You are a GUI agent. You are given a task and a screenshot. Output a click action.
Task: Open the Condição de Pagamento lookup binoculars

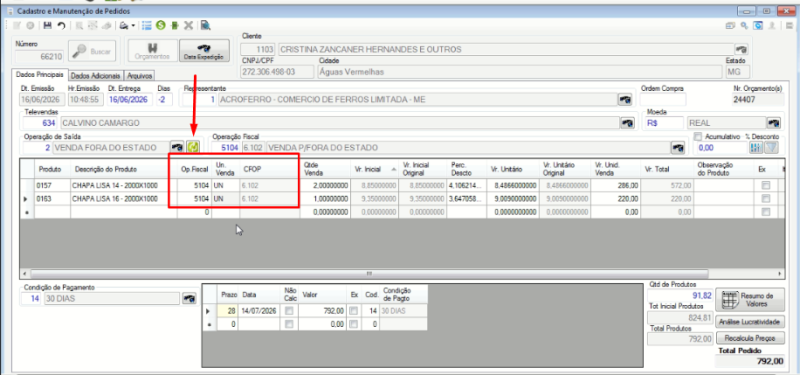188,298
